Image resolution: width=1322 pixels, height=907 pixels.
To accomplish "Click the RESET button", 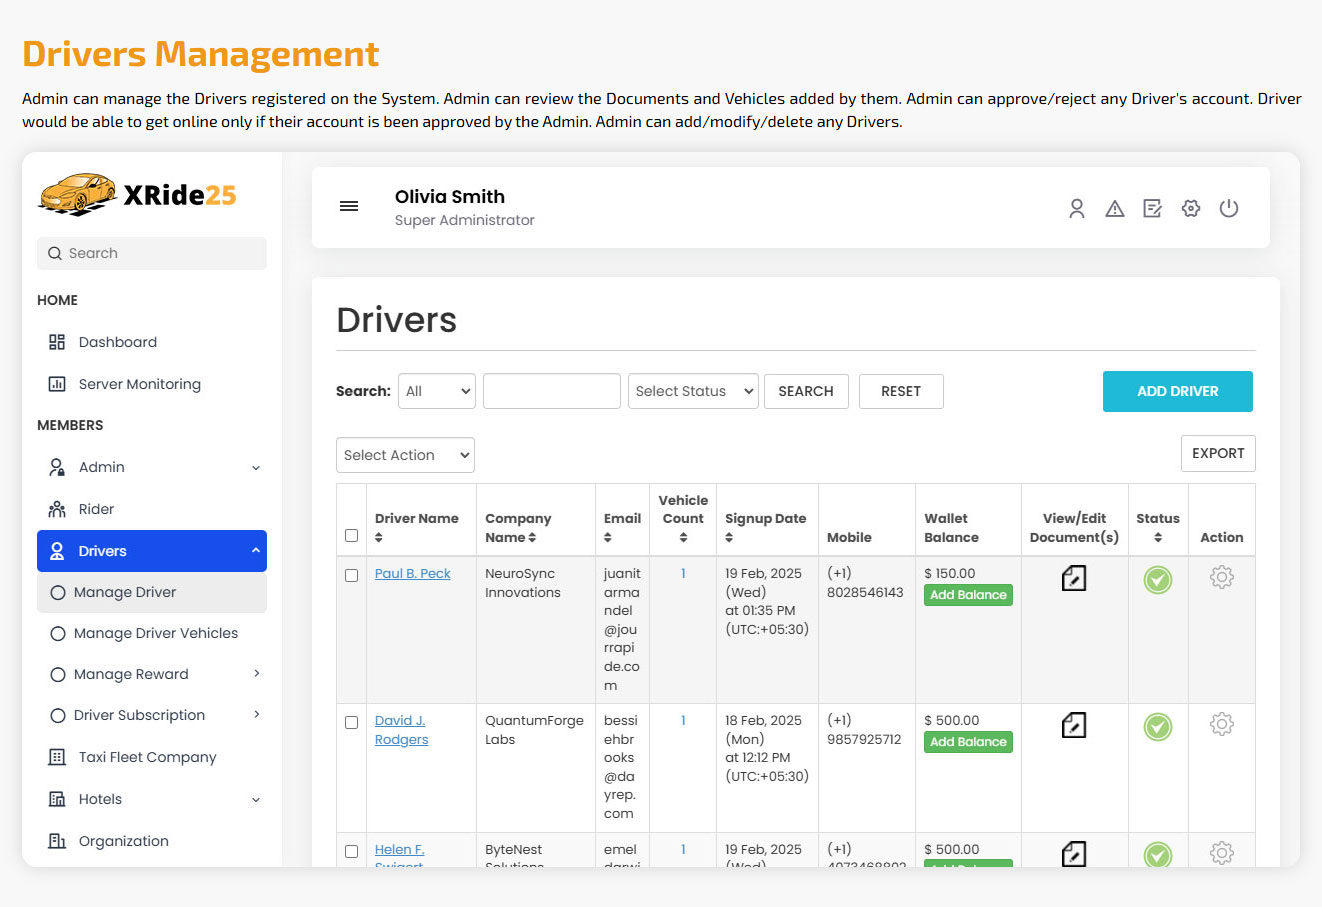I will pos(901,391).
